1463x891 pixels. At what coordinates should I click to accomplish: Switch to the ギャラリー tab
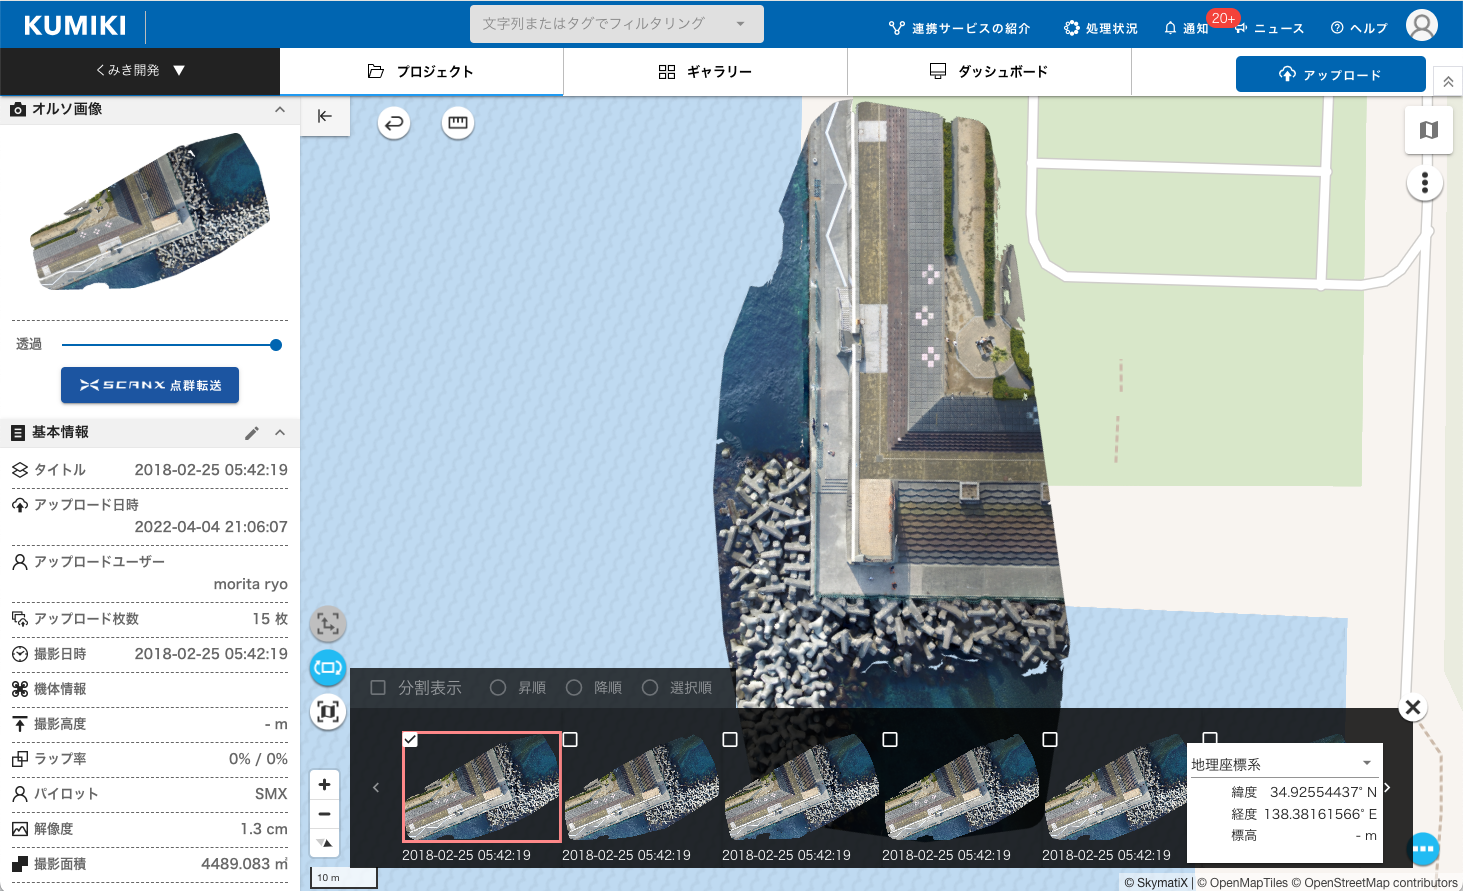coord(705,72)
